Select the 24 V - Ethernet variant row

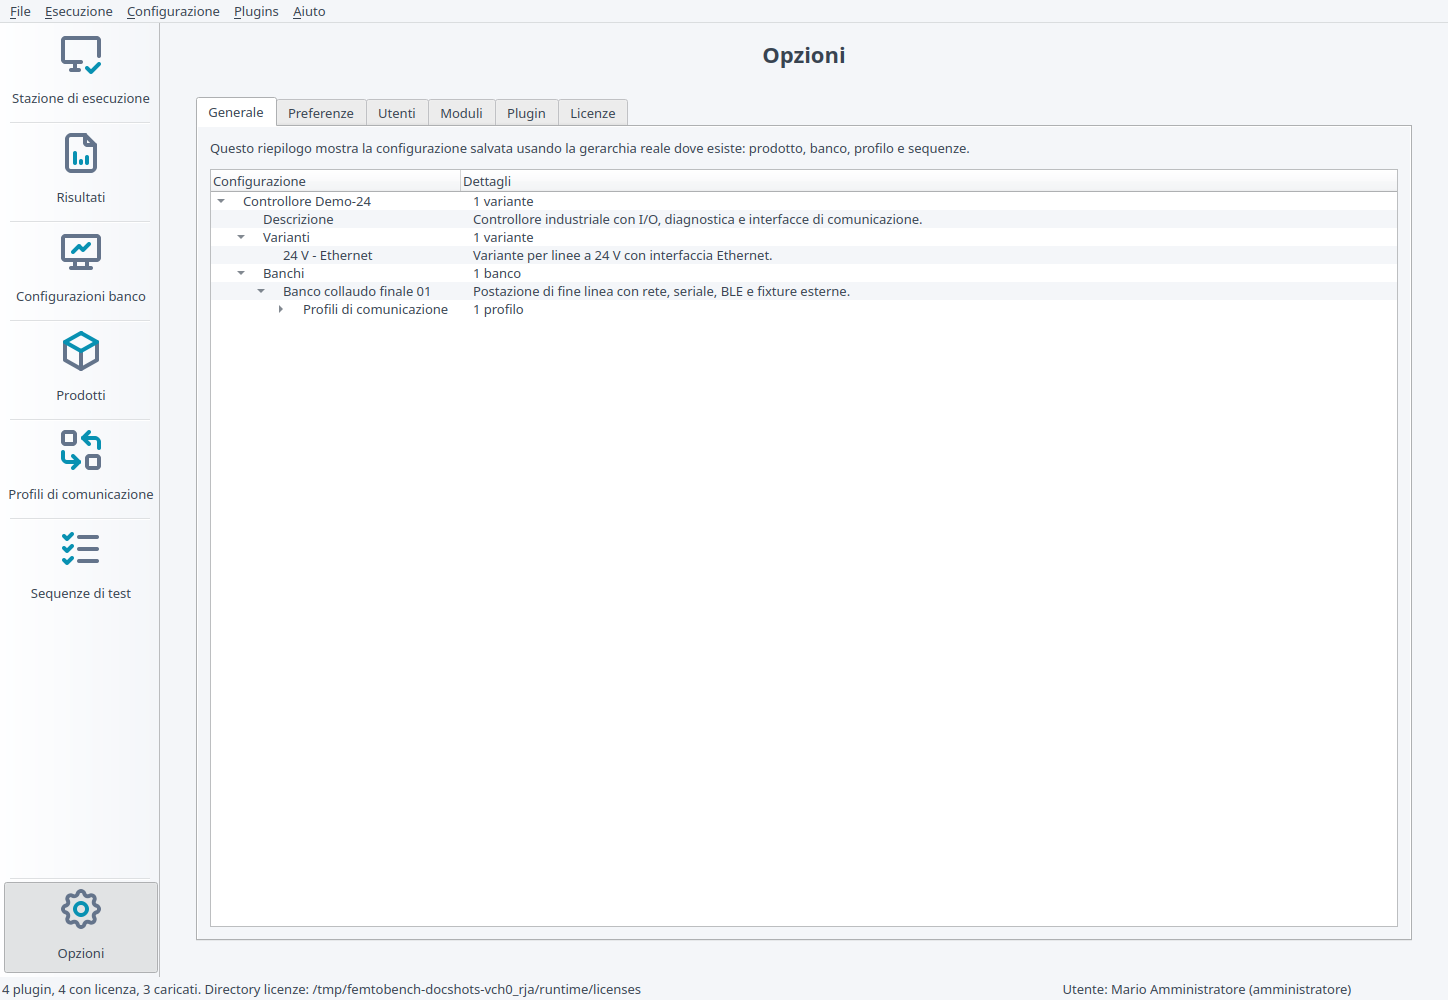tap(804, 255)
